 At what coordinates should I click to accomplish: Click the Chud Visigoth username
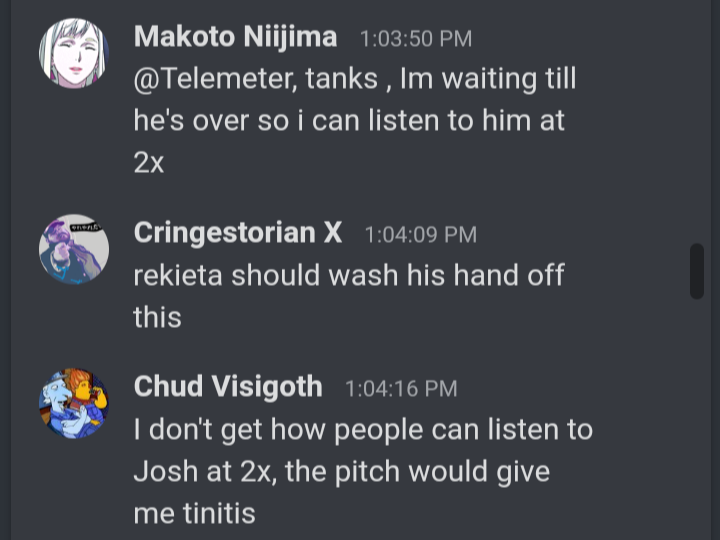click(228, 387)
